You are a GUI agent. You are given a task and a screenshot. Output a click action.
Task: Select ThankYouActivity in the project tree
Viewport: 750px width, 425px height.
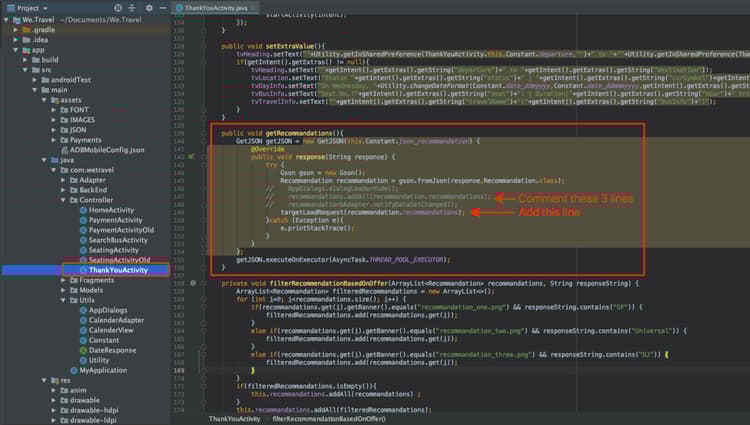(x=117, y=270)
